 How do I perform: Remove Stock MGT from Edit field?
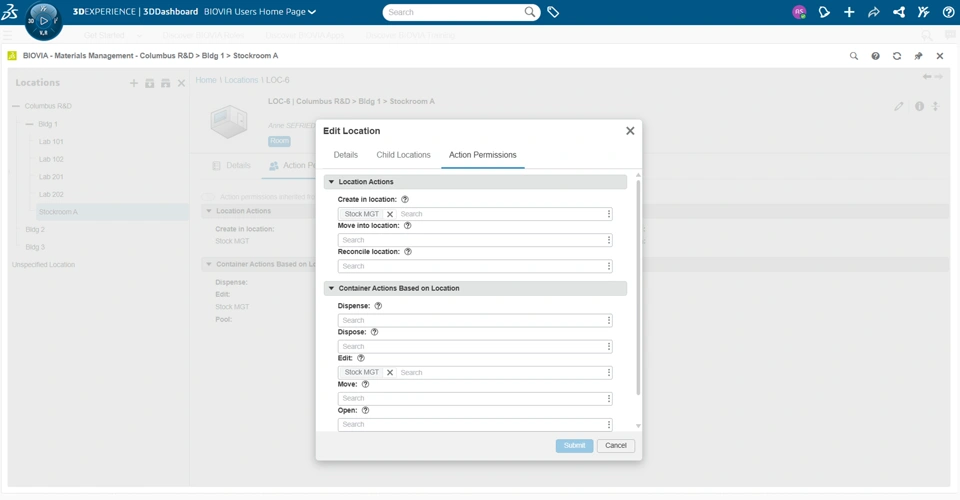(x=390, y=373)
